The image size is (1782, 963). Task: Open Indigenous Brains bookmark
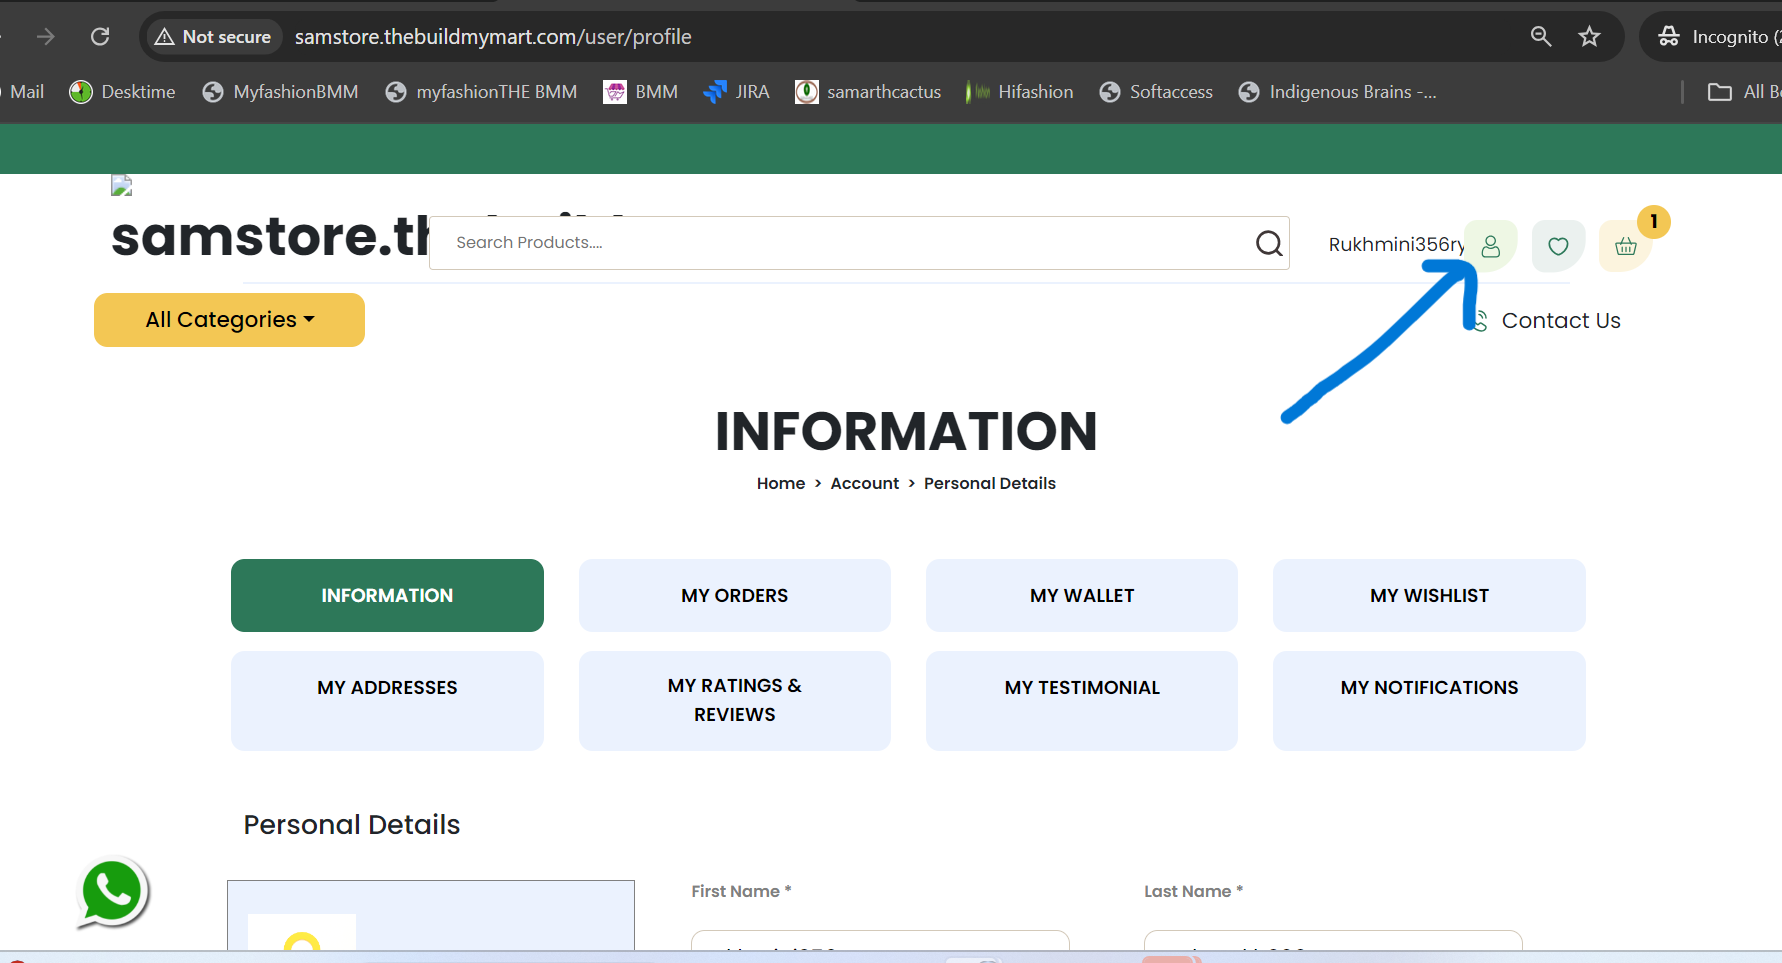1337,92
